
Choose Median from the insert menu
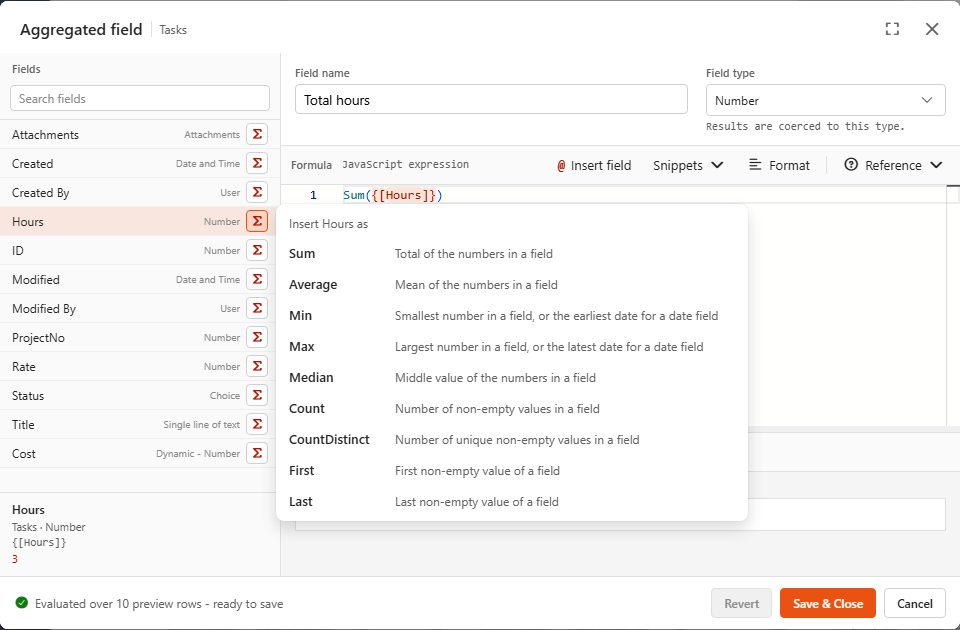pos(512,378)
